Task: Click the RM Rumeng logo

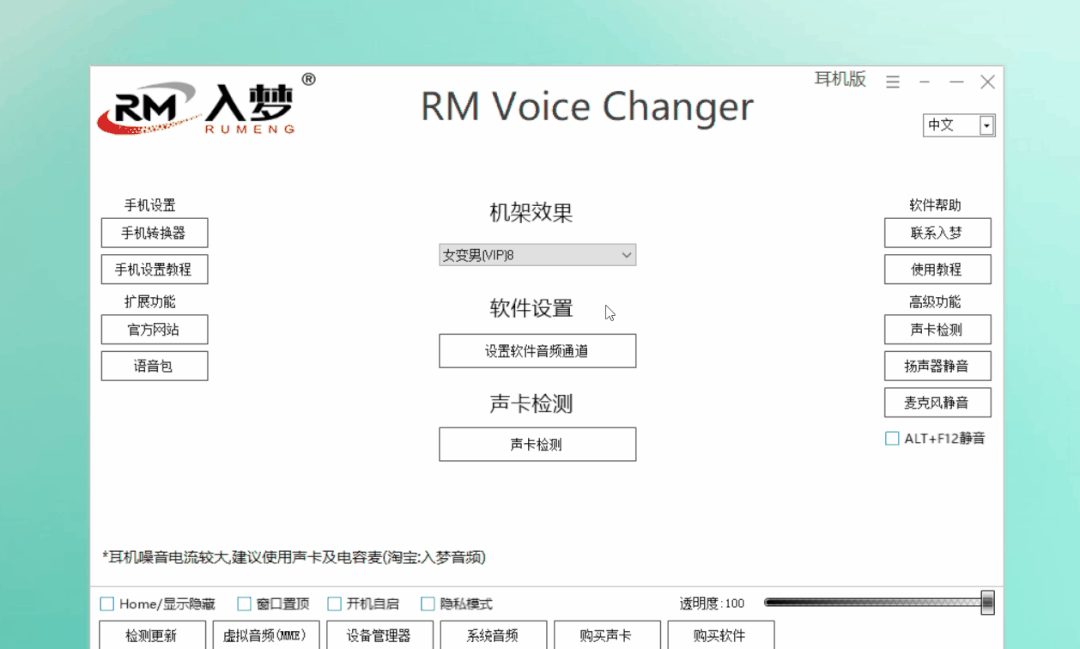Action: point(206,106)
